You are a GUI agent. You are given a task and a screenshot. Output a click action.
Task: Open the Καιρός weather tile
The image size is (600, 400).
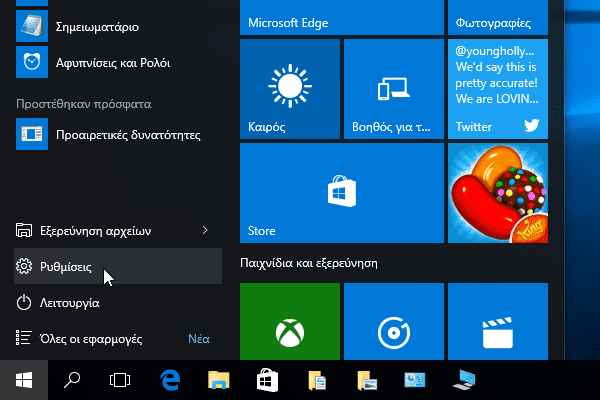point(290,89)
